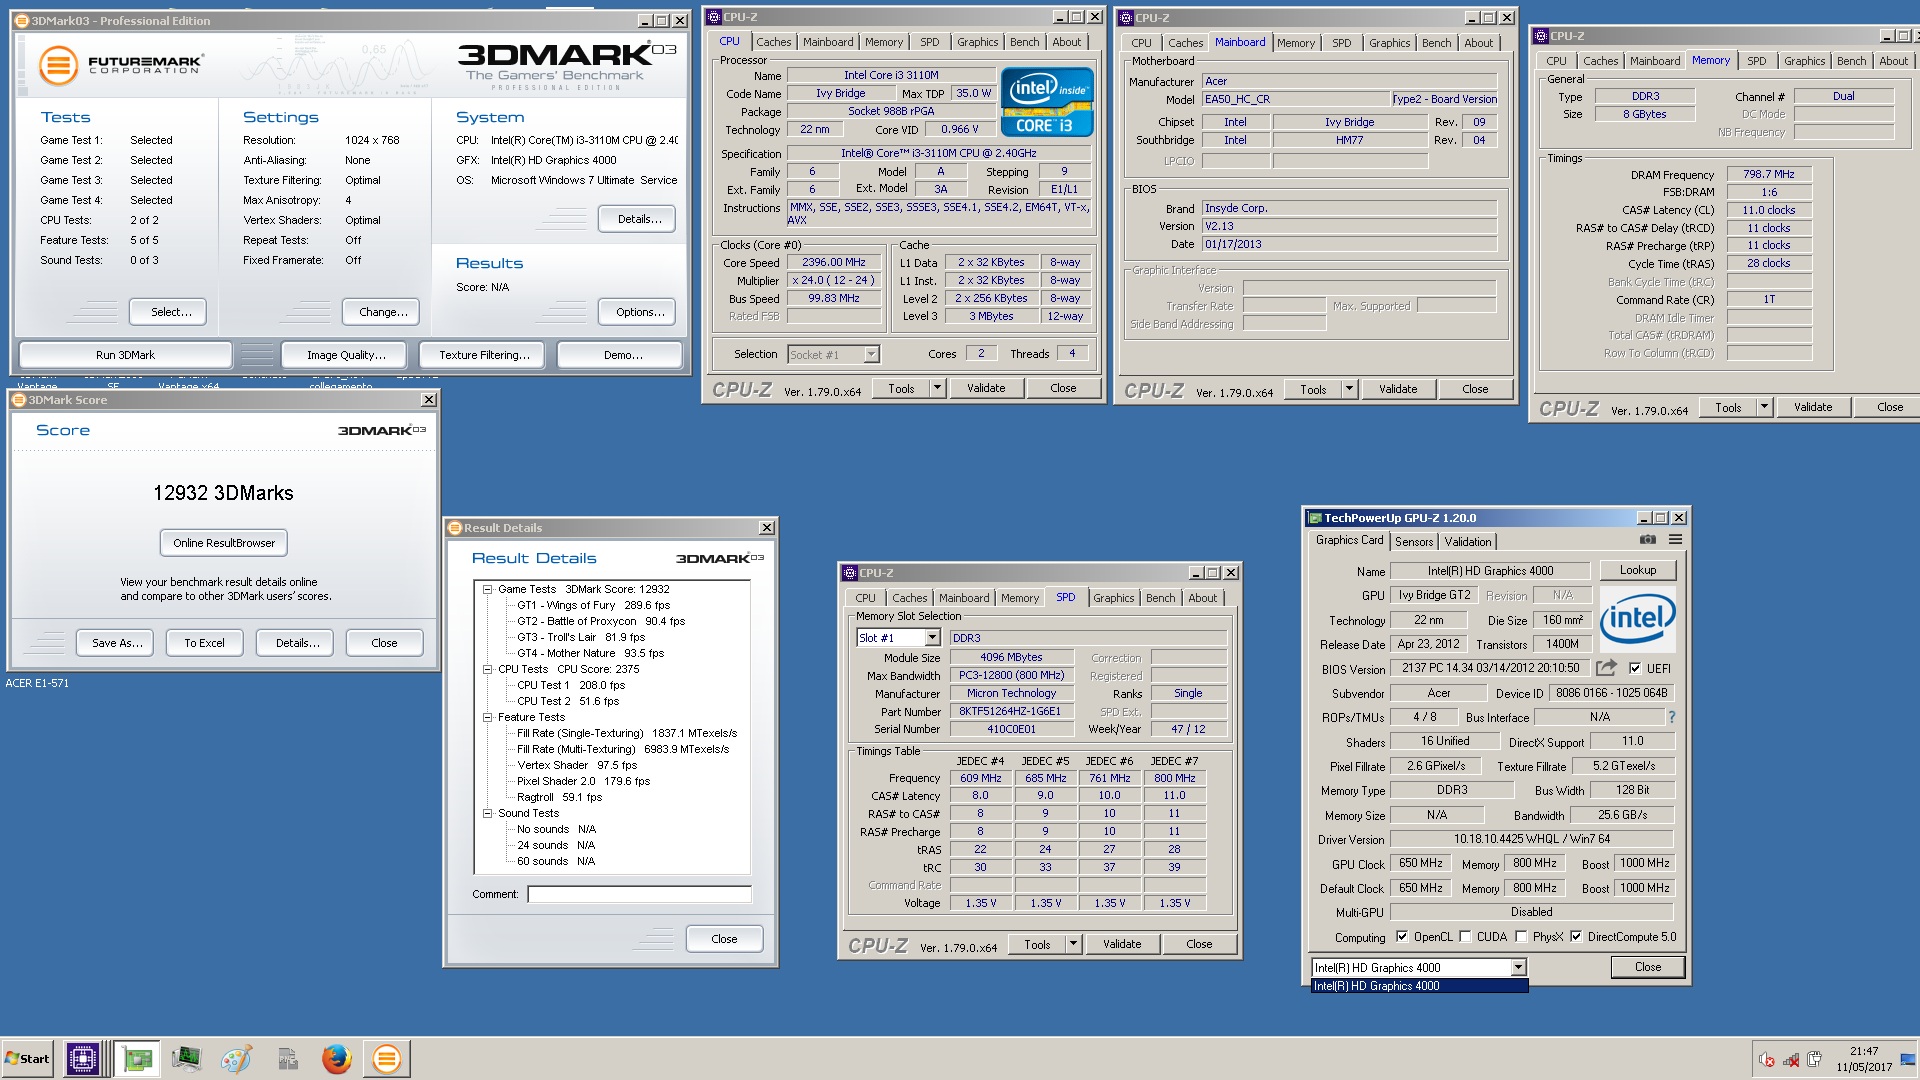The image size is (1920, 1080).
Task: Click the Result Details title bar icon
Action: pyautogui.click(x=455, y=528)
